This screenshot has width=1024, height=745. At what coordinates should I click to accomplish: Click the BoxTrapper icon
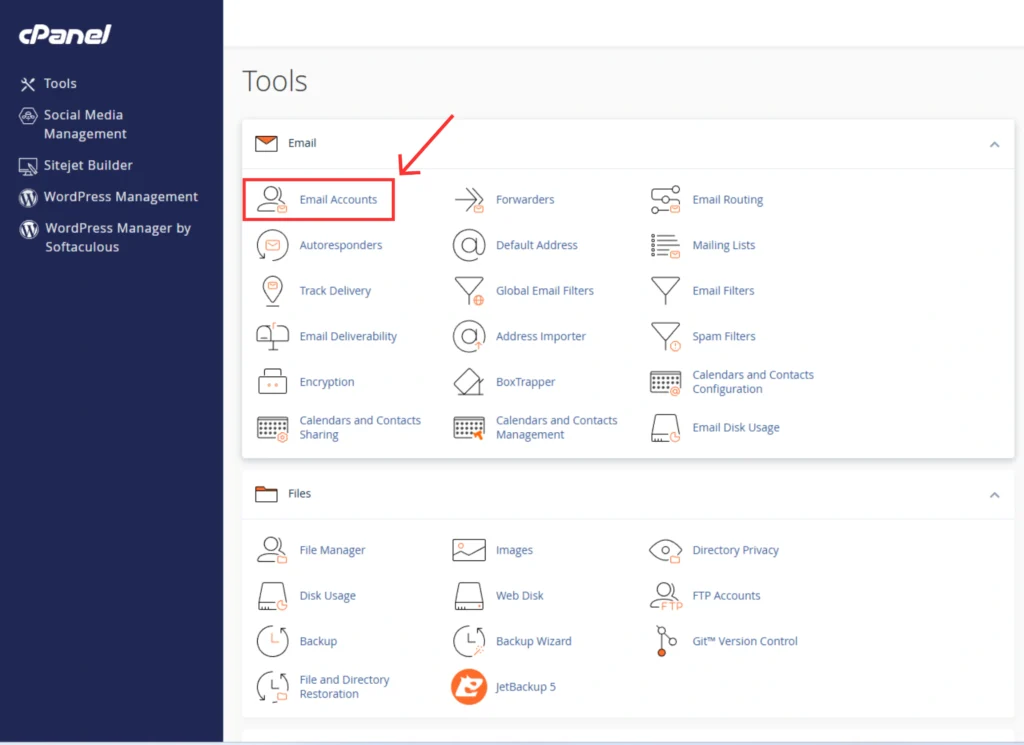point(469,382)
